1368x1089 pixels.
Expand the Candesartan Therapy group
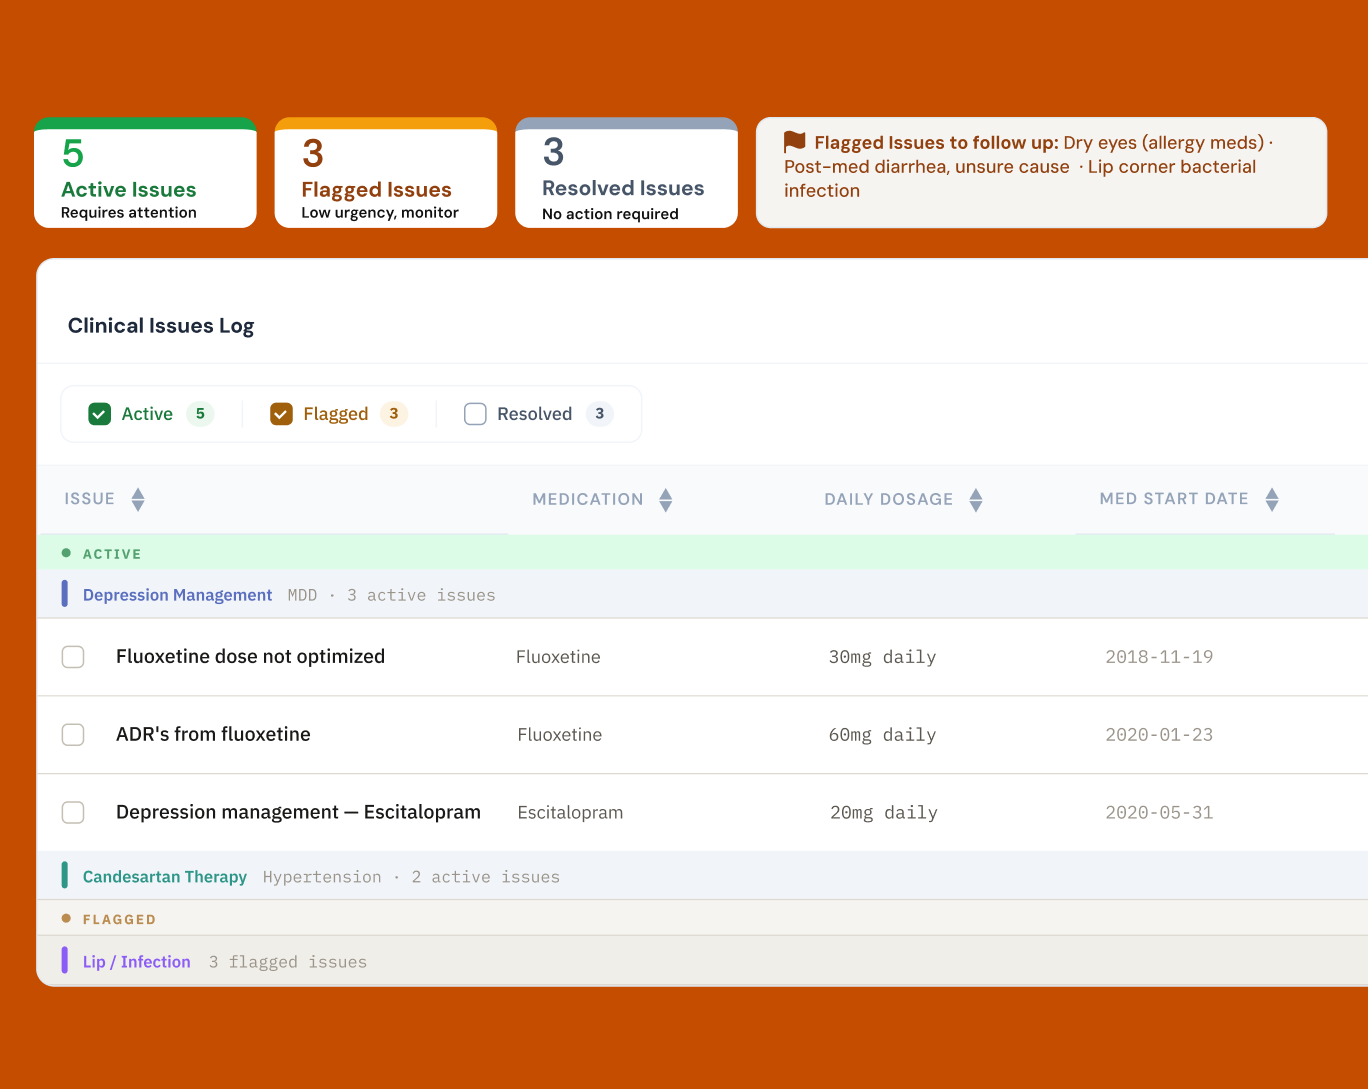pos(164,876)
